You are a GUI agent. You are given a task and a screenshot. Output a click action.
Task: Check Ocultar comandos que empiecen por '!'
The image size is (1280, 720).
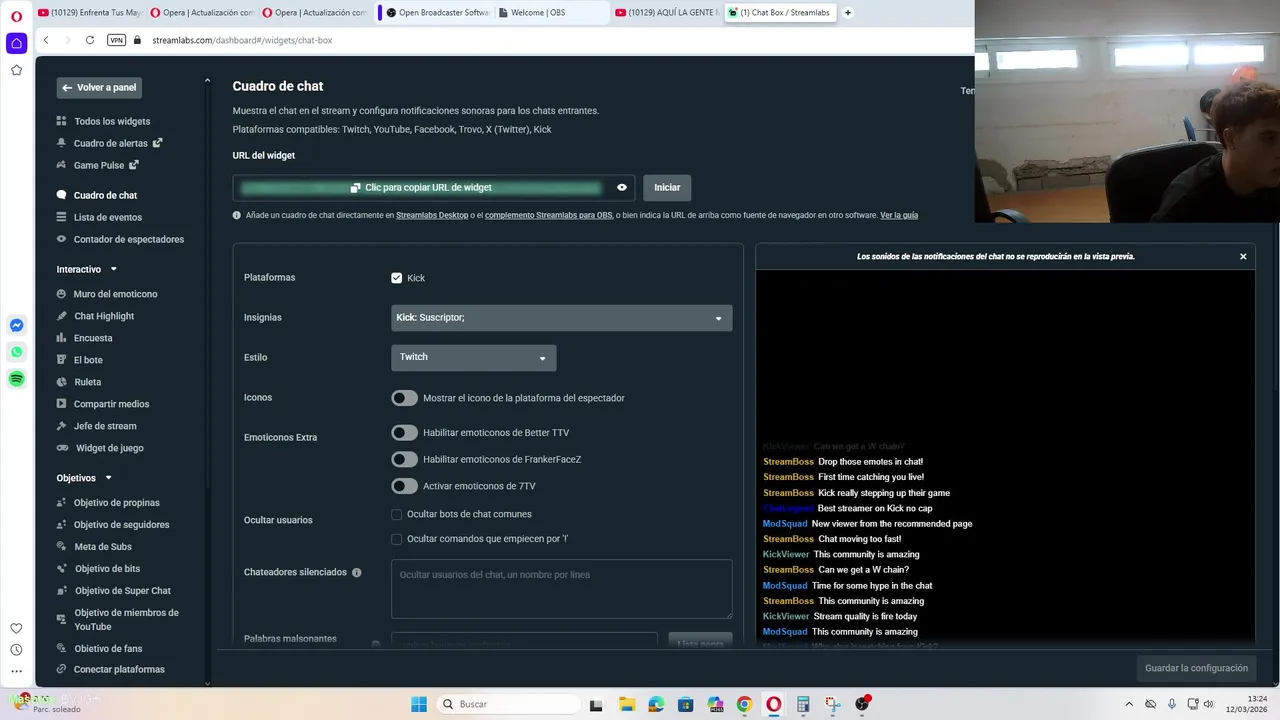(397, 539)
